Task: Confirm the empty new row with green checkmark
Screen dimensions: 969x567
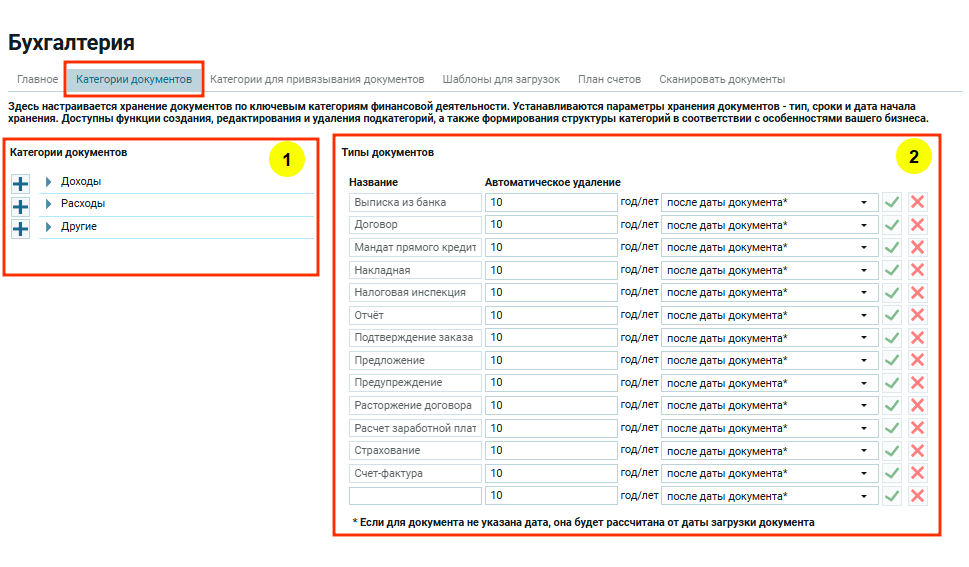Action: pos(892,495)
